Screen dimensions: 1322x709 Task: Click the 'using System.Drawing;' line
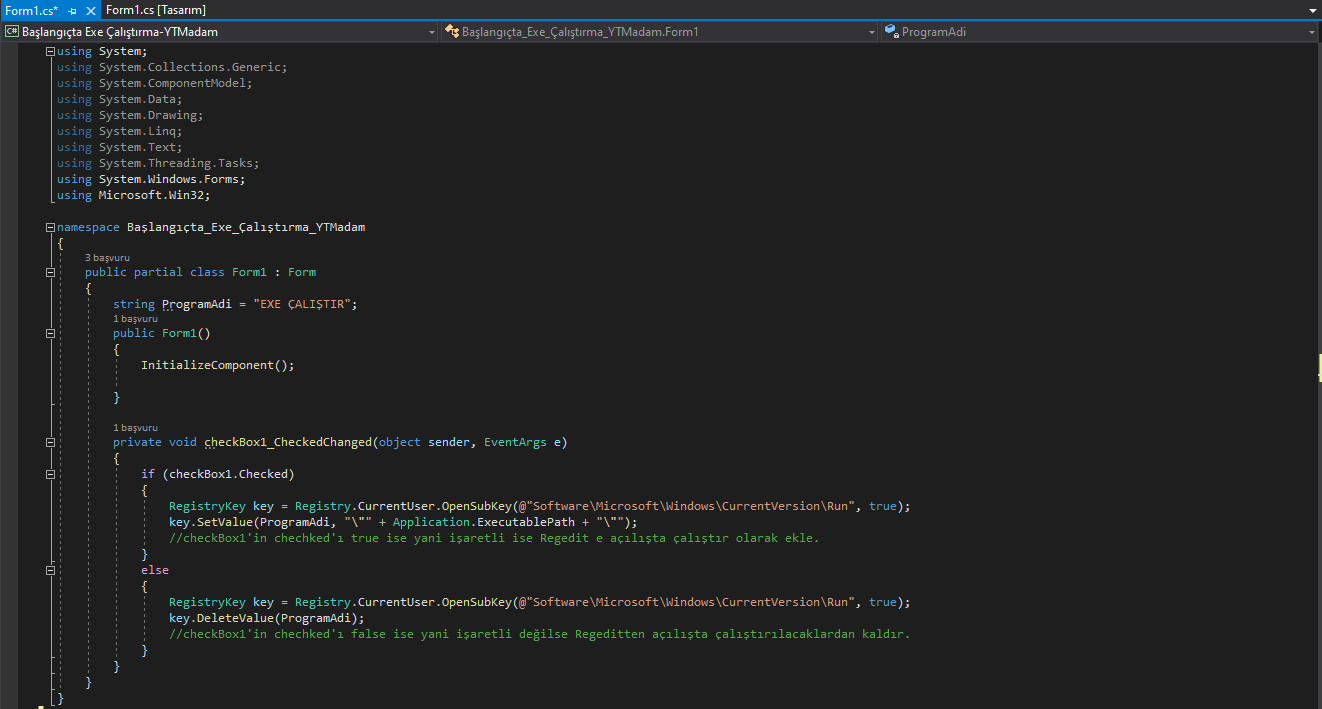point(130,115)
